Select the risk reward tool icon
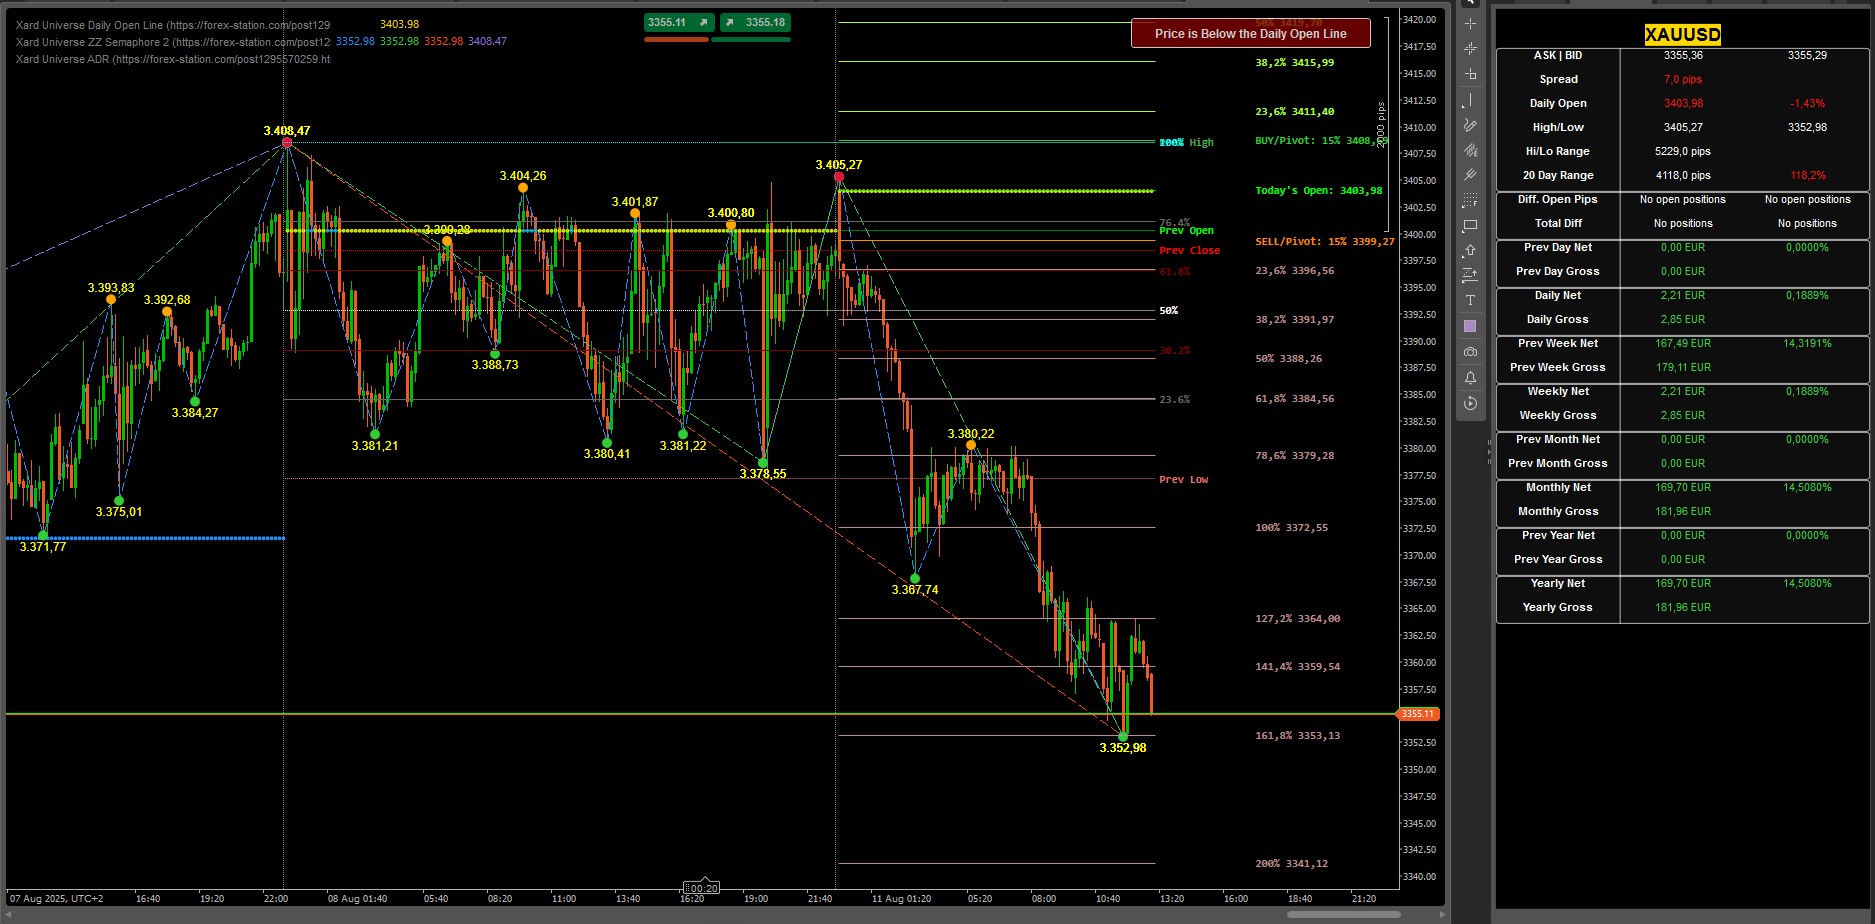Viewport: 1875px width, 924px height. (1470, 275)
